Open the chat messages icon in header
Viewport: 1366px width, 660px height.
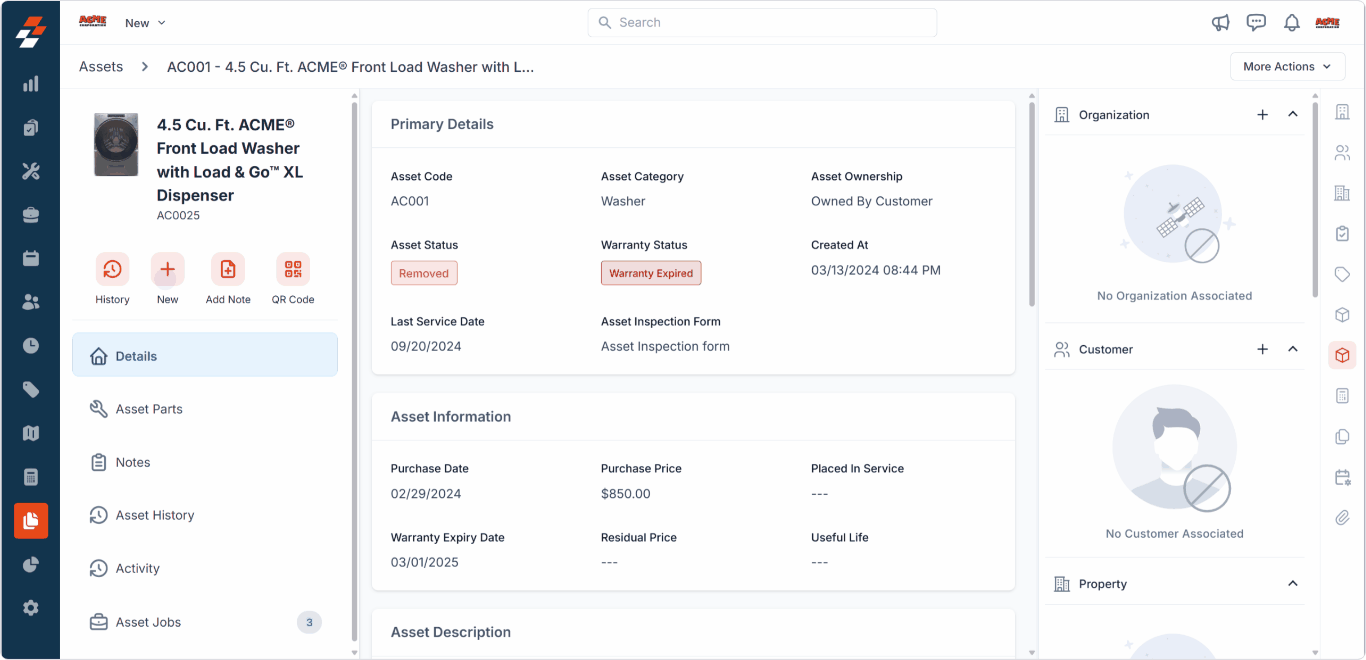1257,23
